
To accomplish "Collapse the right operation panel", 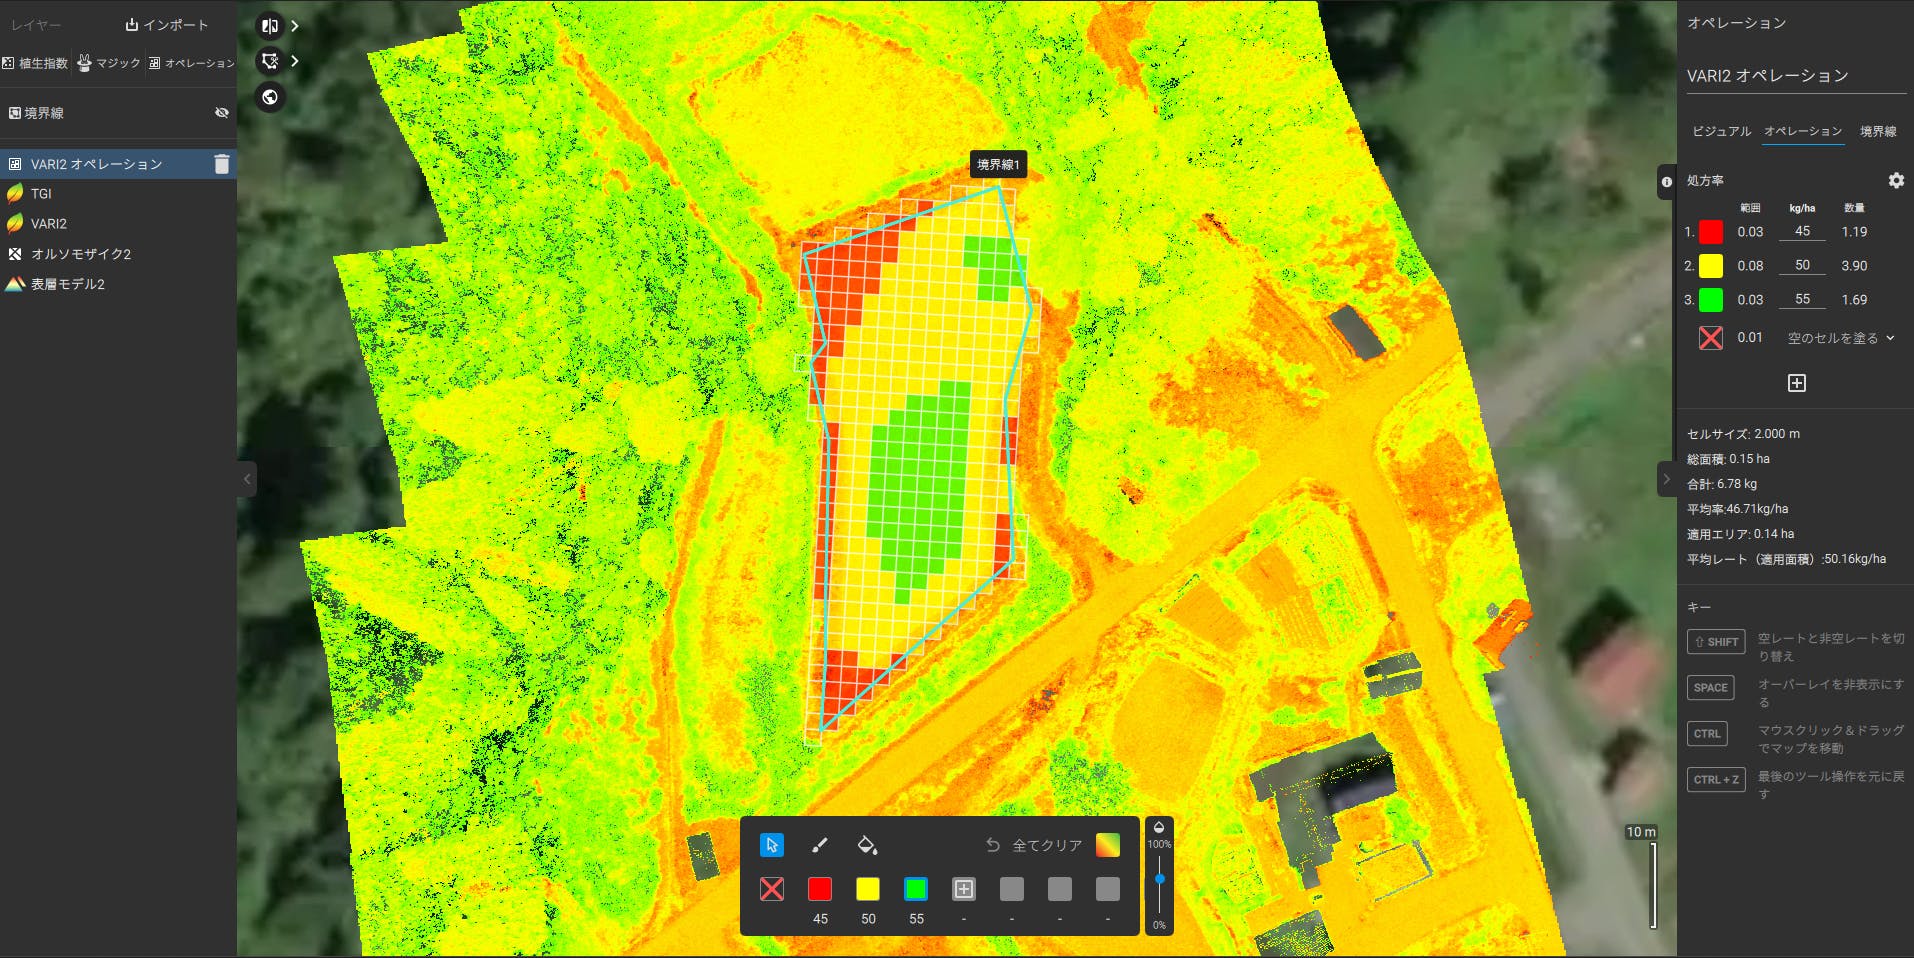I will 1666,479.
